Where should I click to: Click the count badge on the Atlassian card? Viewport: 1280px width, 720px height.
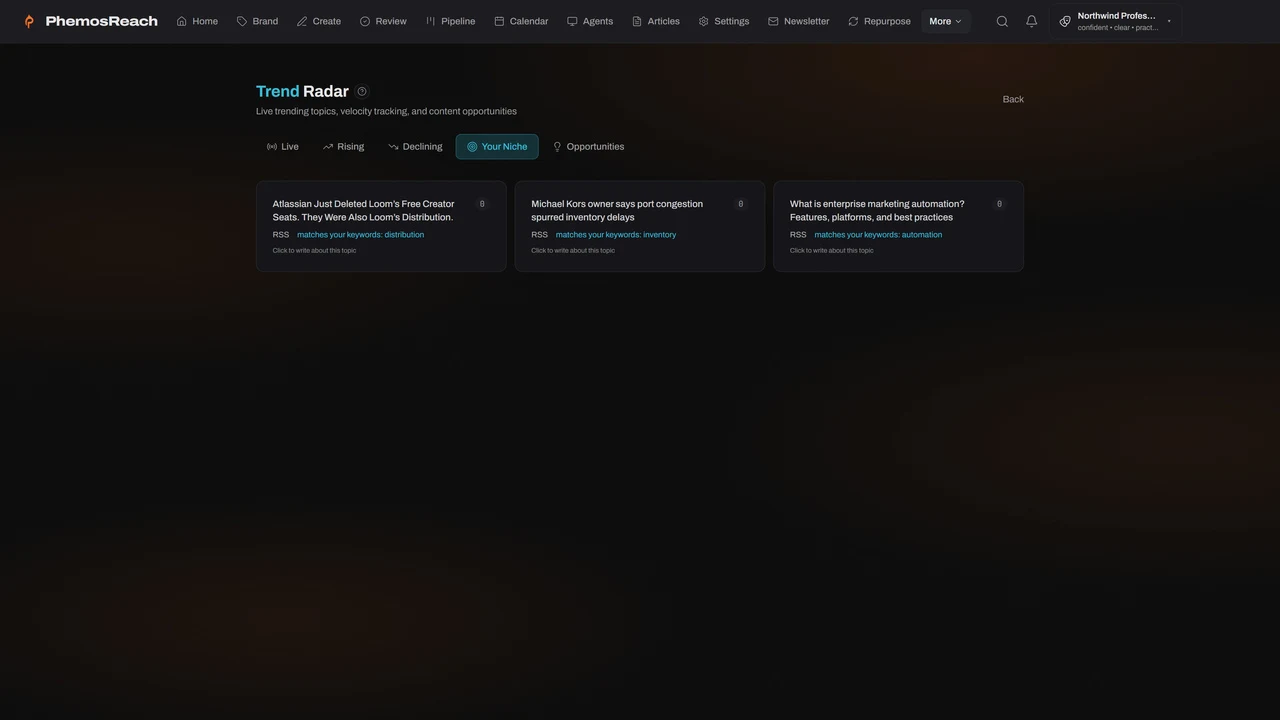[482, 204]
